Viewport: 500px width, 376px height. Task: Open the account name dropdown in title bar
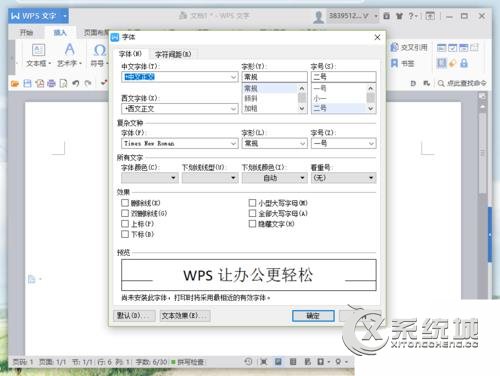pyautogui.click(x=376, y=16)
